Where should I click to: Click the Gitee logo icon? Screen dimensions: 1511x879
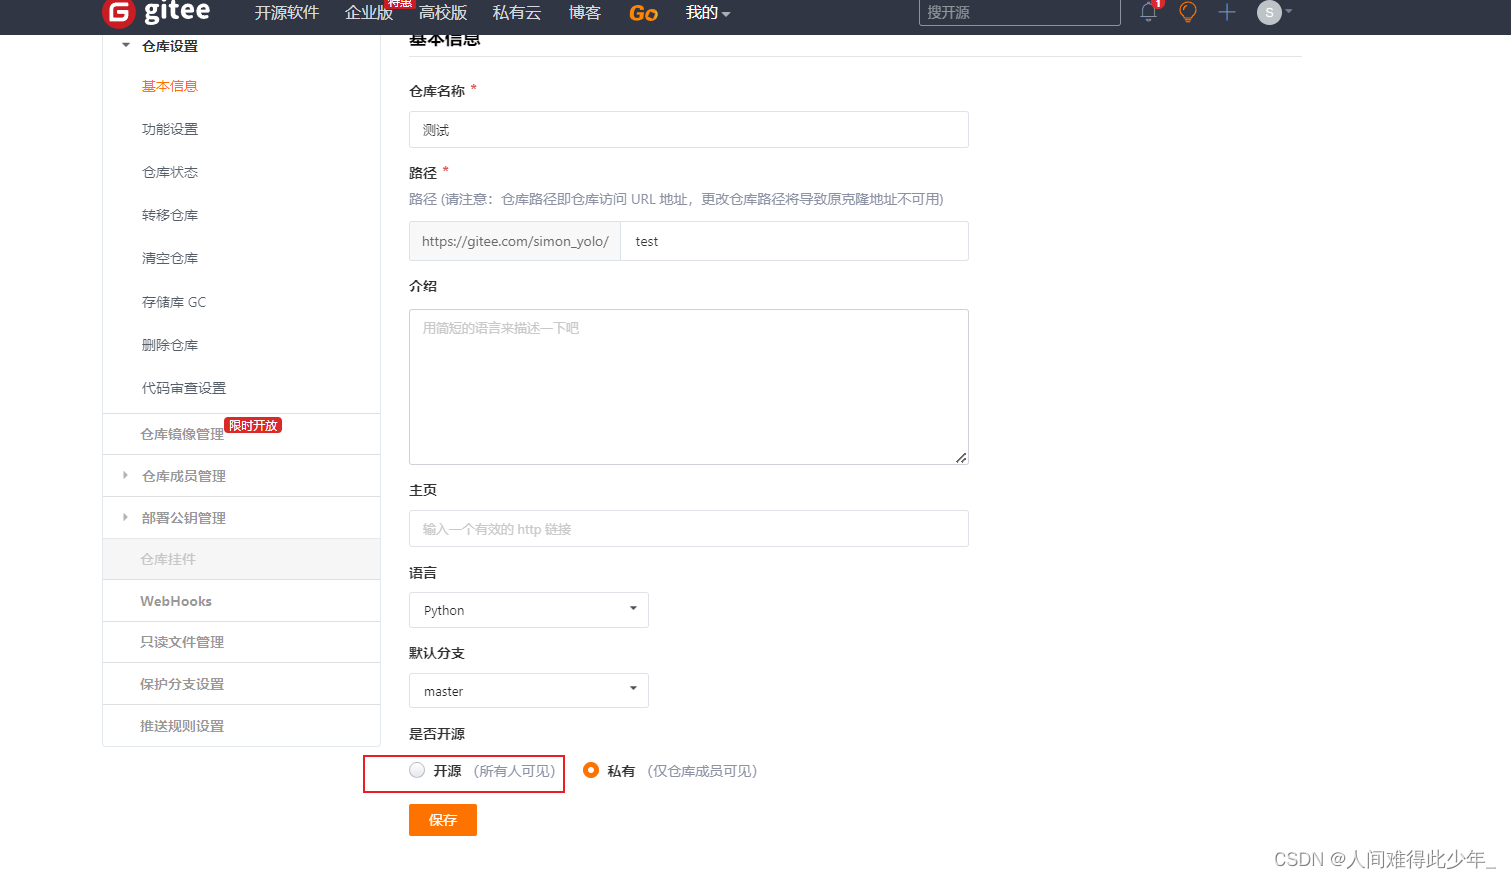point(119,13)
